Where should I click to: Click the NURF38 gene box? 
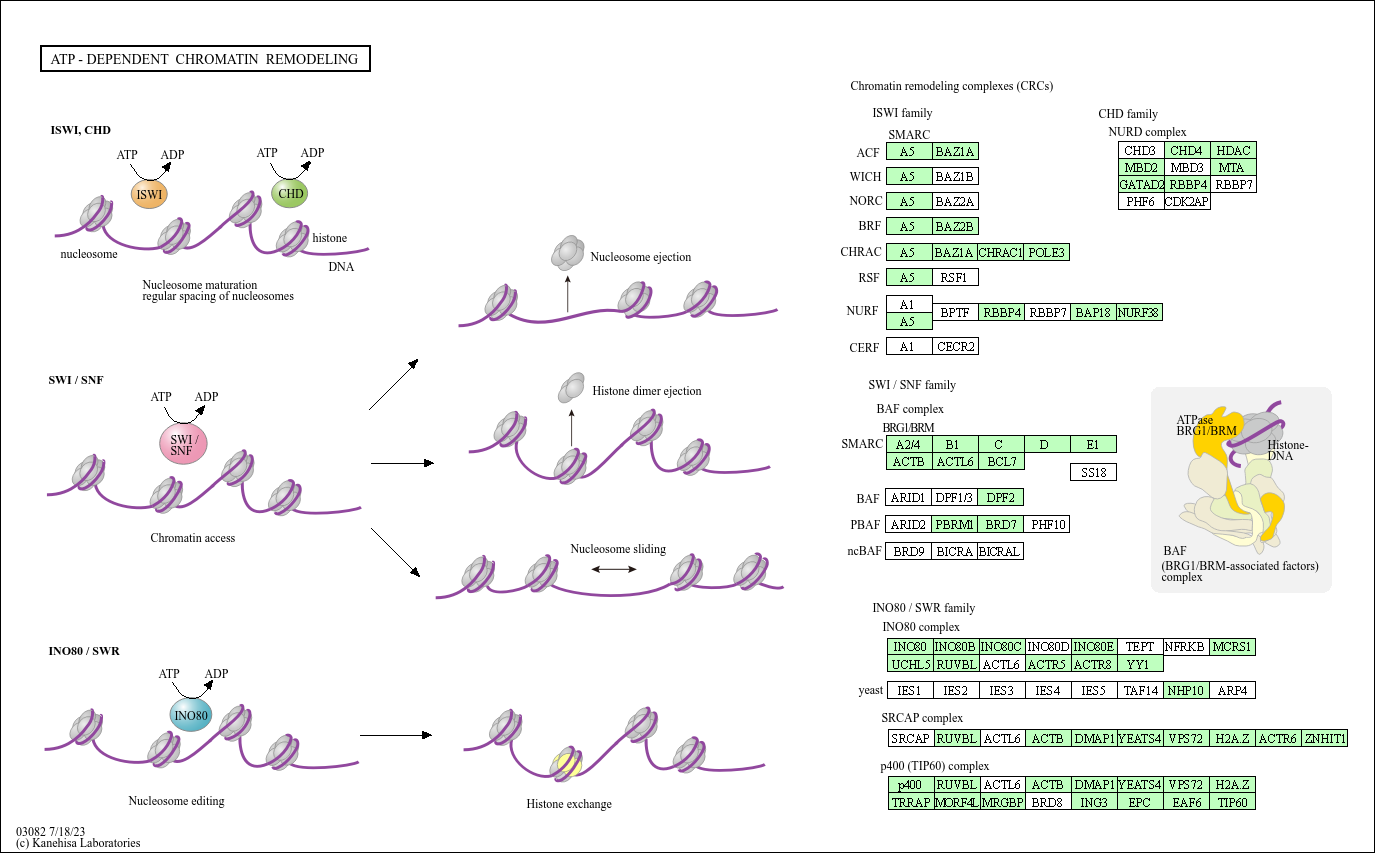coord(1139,312)
